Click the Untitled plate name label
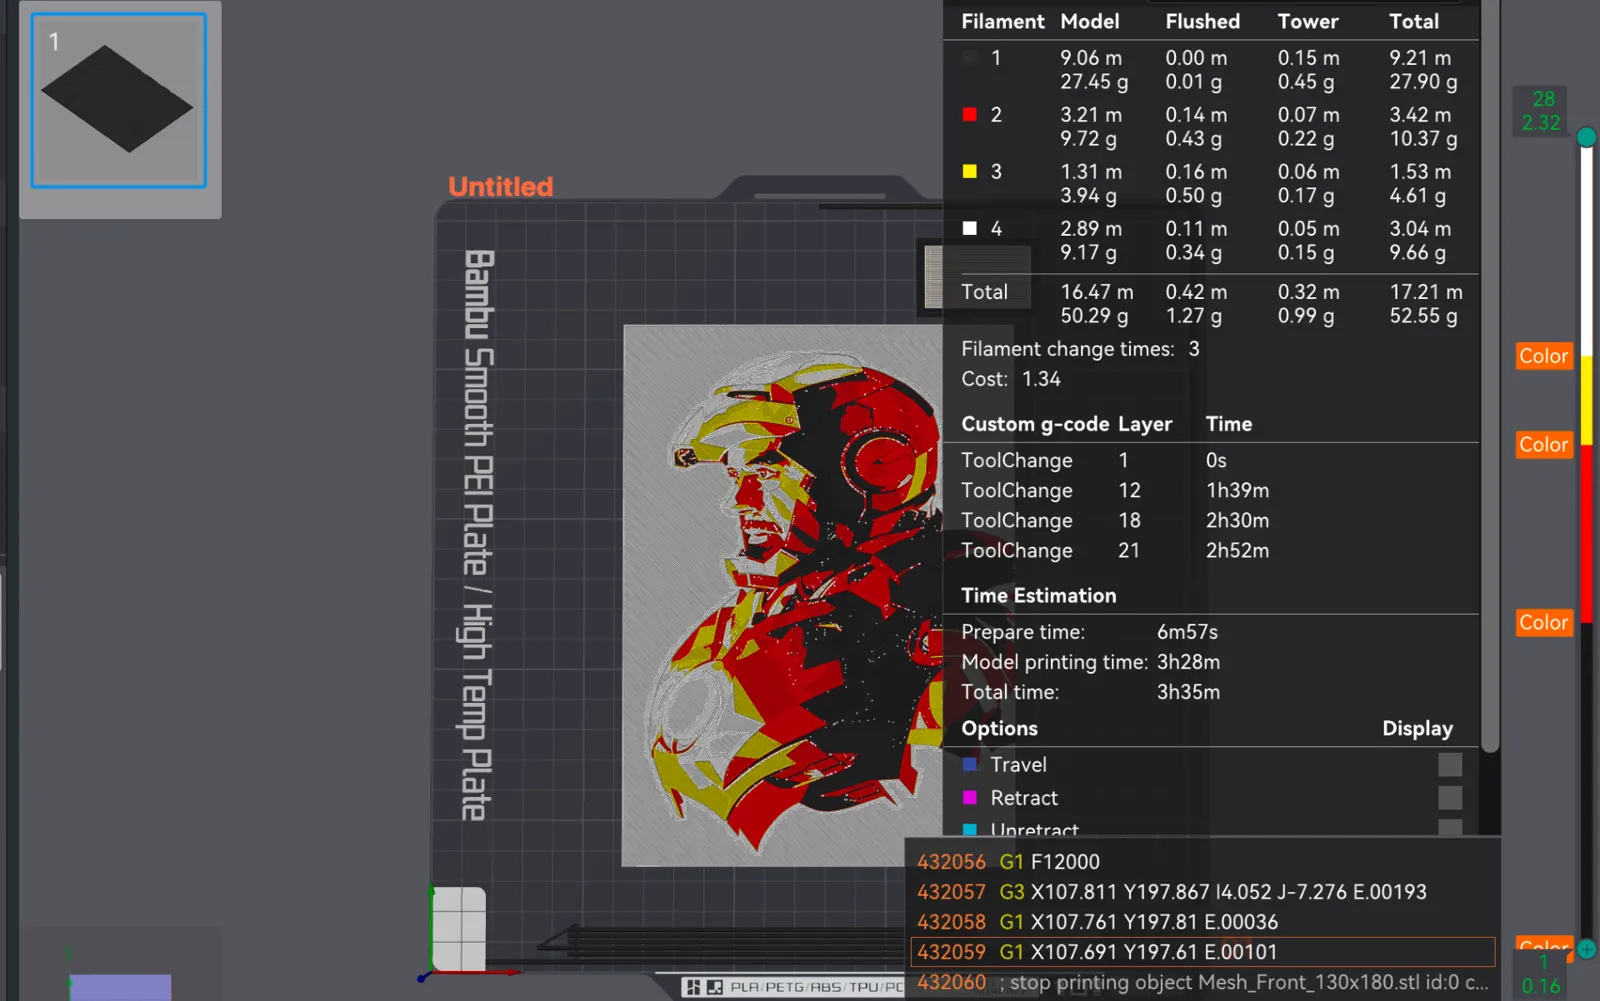 click(500, 187)
